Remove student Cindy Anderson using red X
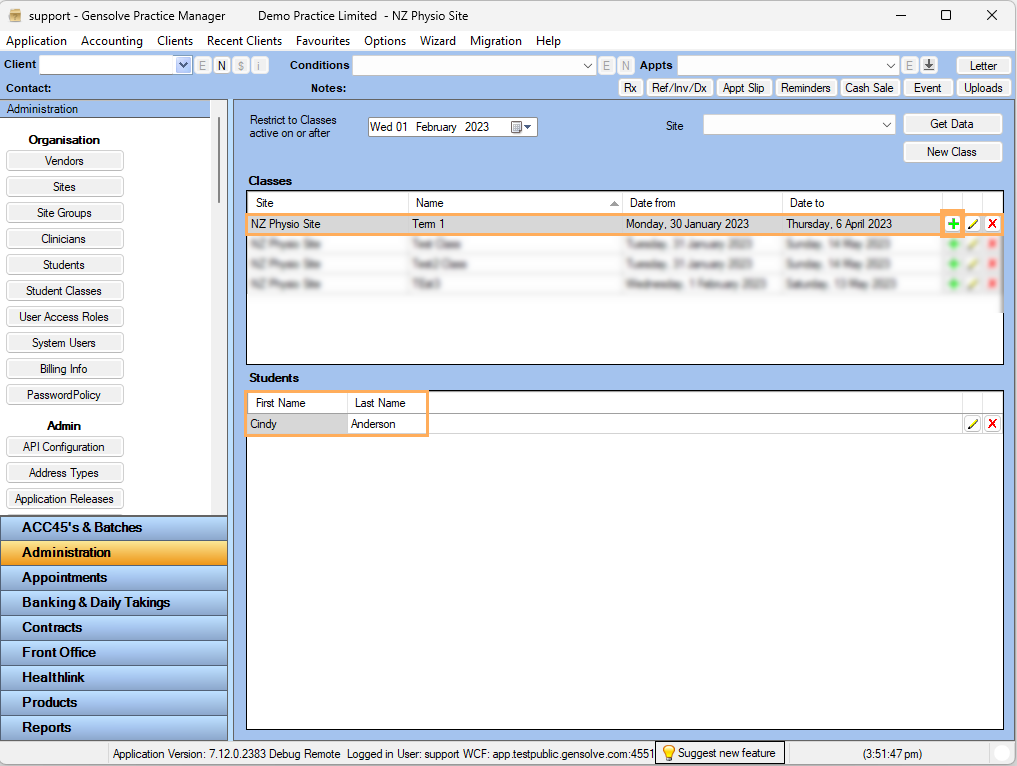The width and height of the screenshot is (1017, 766). click(x=992, y=424)
